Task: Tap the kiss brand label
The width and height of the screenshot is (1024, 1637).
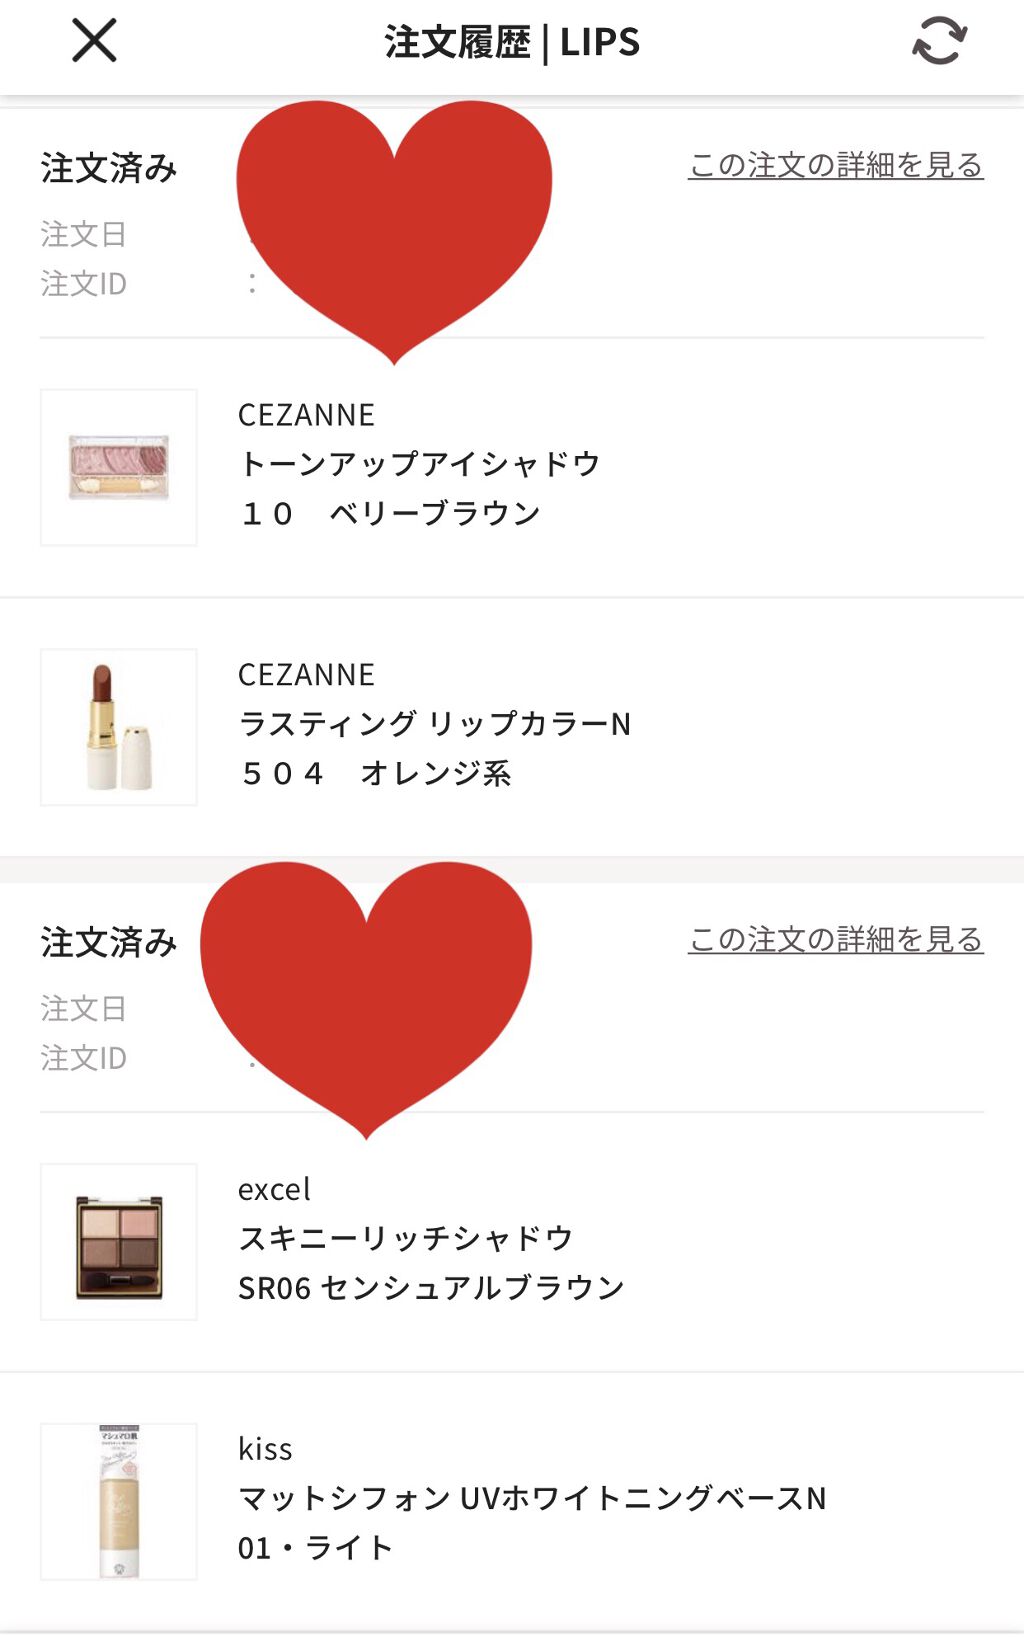Action: click(265, 1449)
